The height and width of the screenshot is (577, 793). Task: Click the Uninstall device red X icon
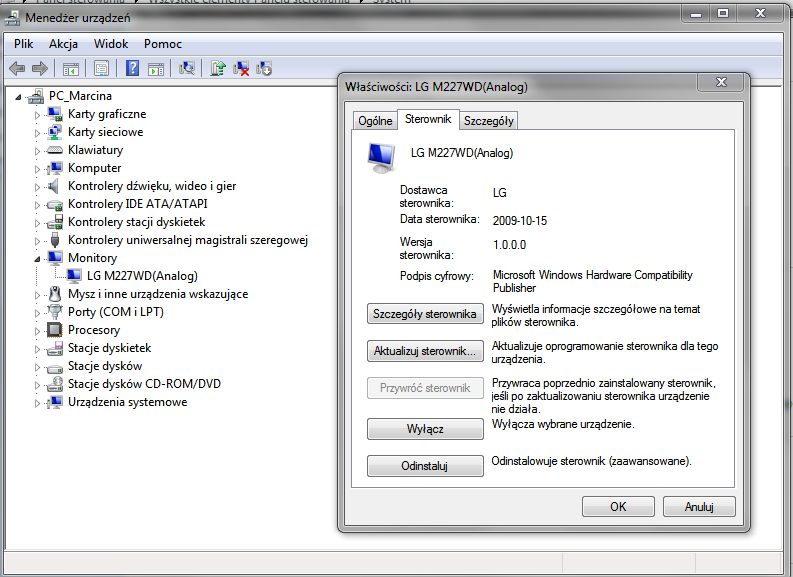pyautogui.click(x=241, y=68)
